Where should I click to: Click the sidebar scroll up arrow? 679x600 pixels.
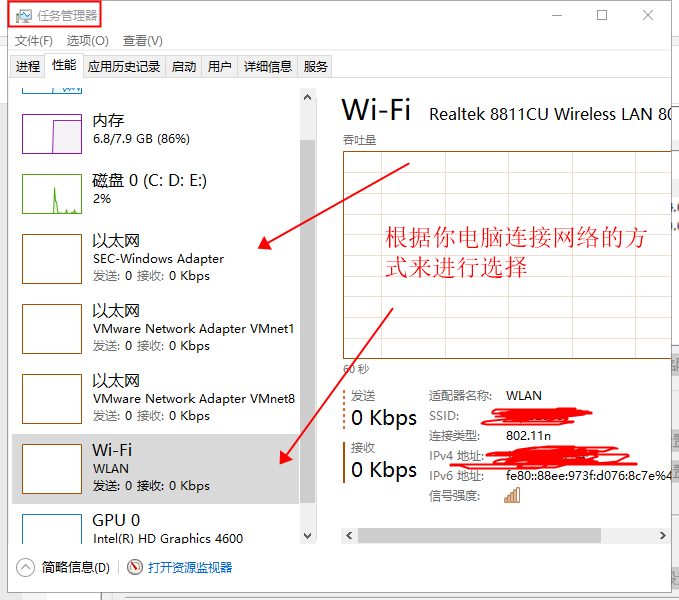[x=307, y=97]
